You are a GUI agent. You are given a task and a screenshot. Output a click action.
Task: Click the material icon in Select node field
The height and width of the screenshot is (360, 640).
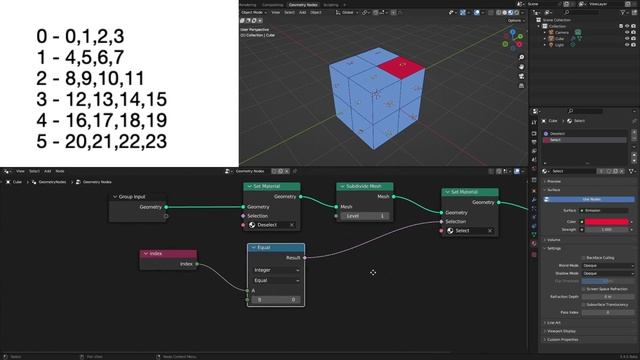pos(450,231)
